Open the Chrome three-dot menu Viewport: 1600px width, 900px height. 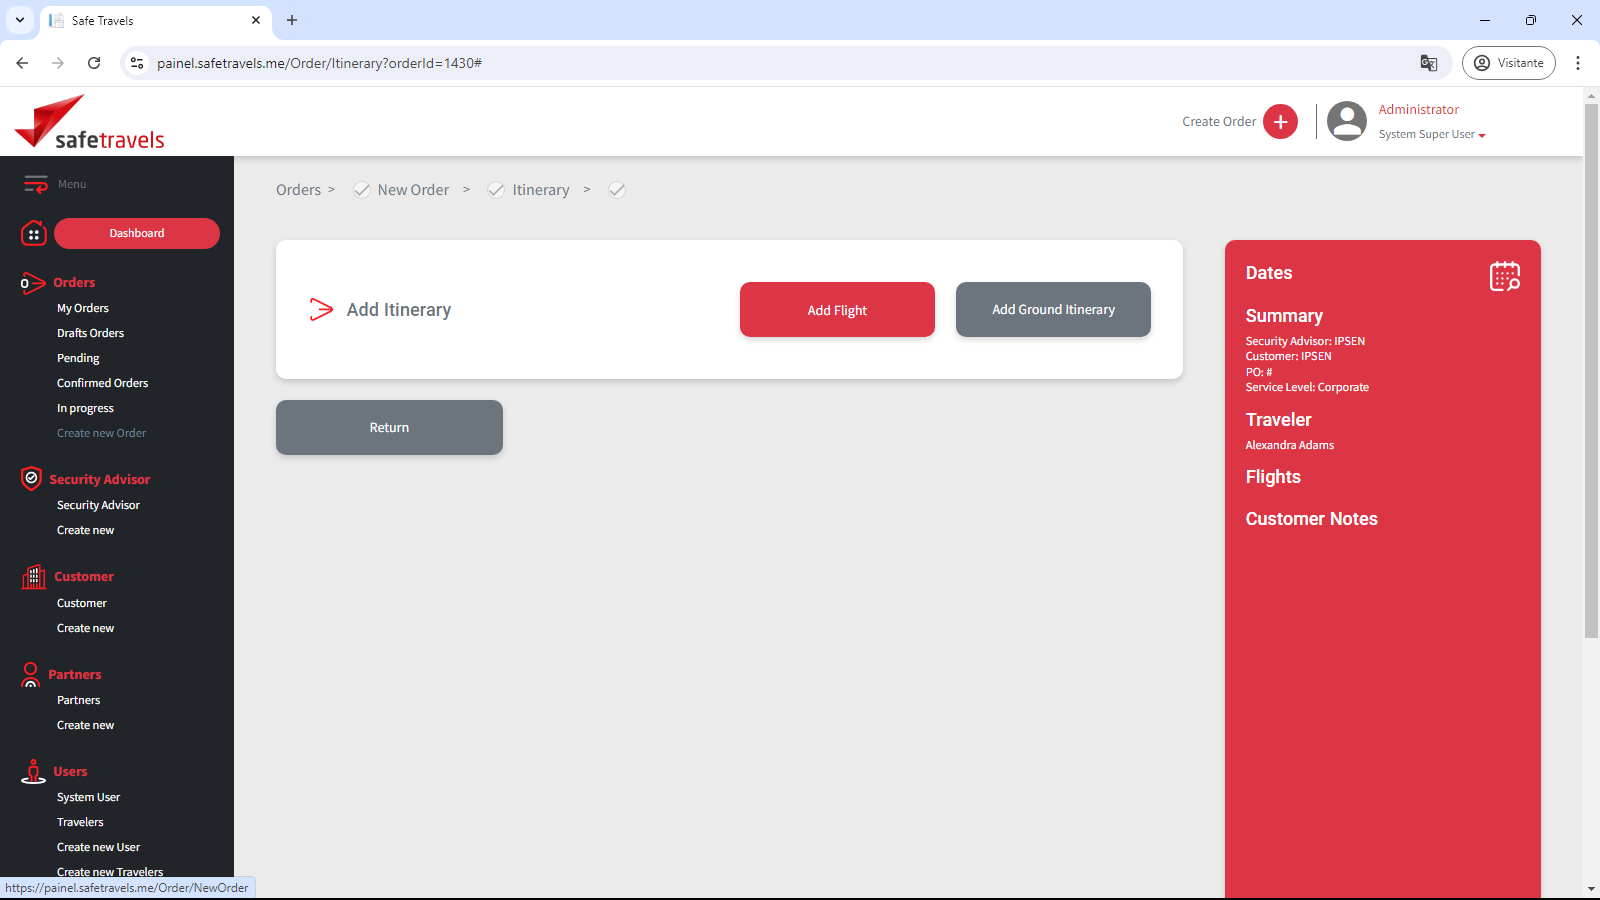click(x=1578, y=63)
